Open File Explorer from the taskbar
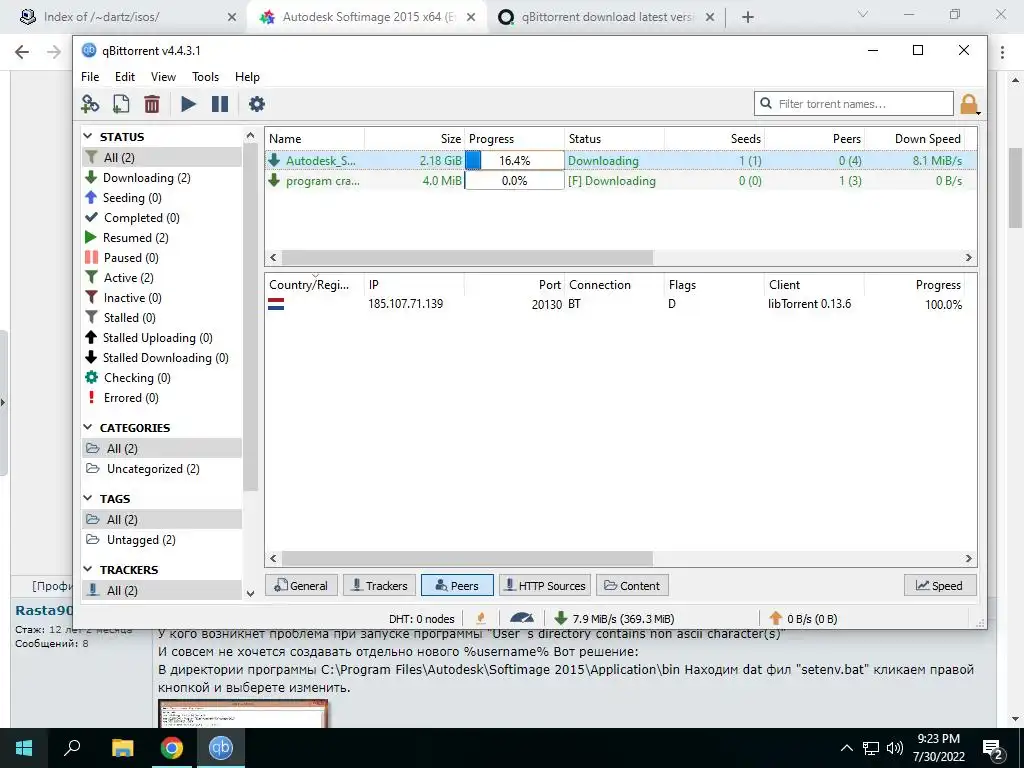 coord(122,748)
